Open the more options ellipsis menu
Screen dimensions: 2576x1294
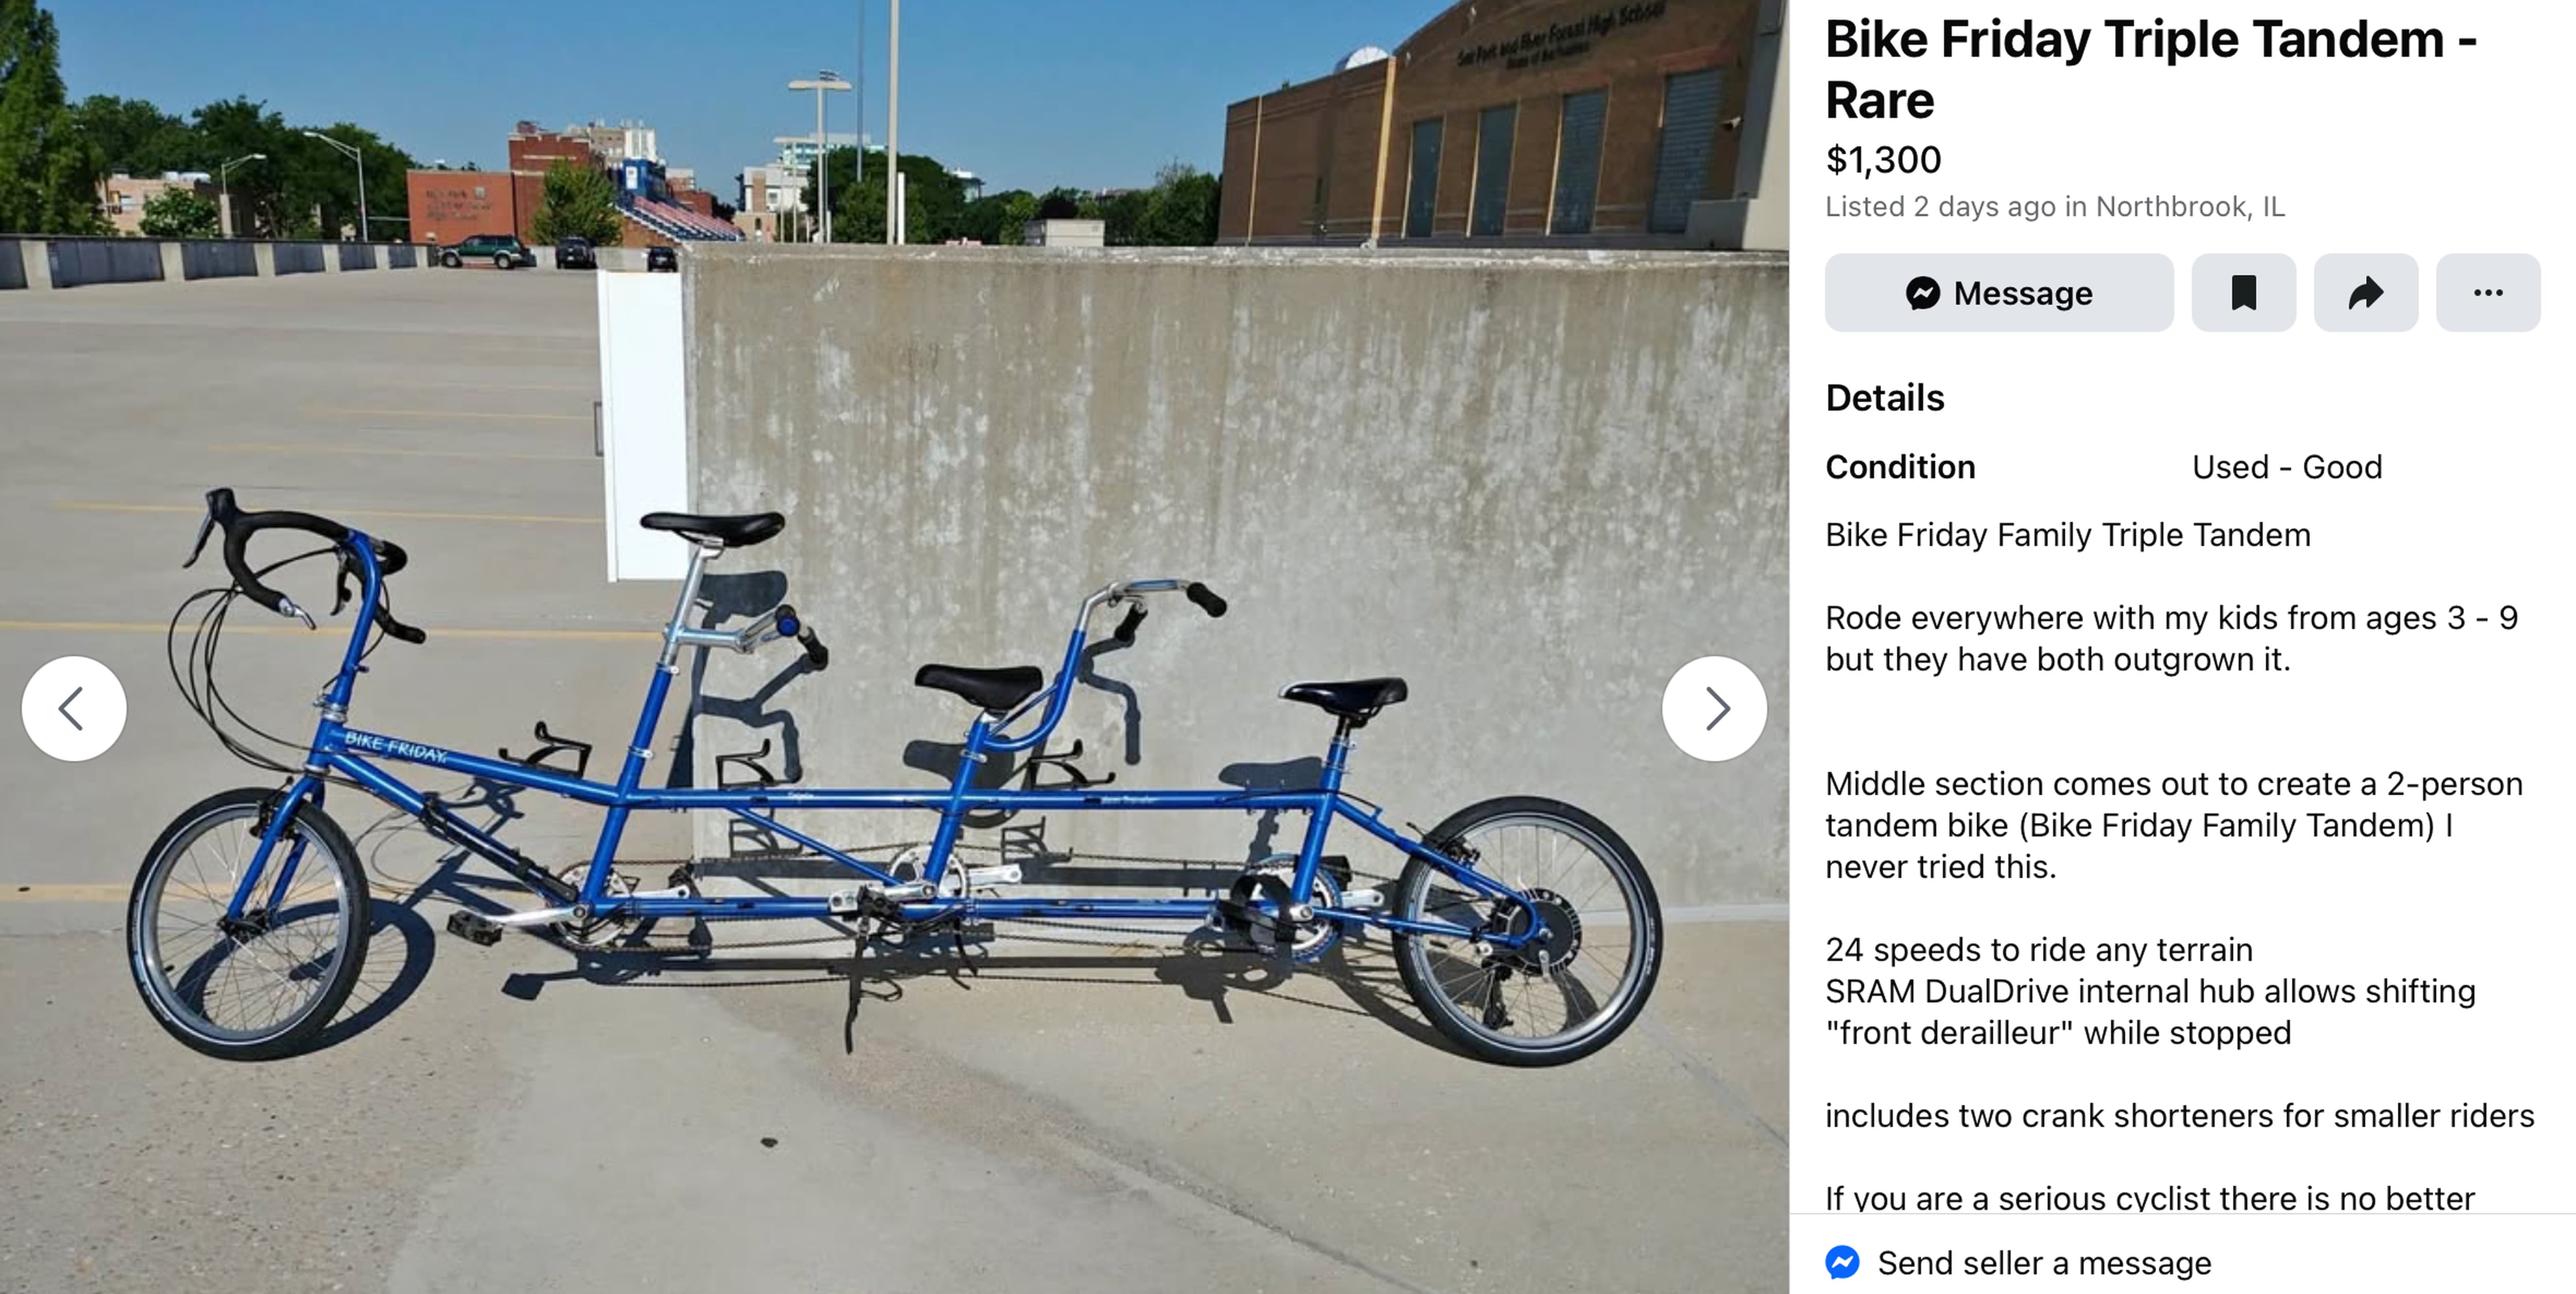2487,293
